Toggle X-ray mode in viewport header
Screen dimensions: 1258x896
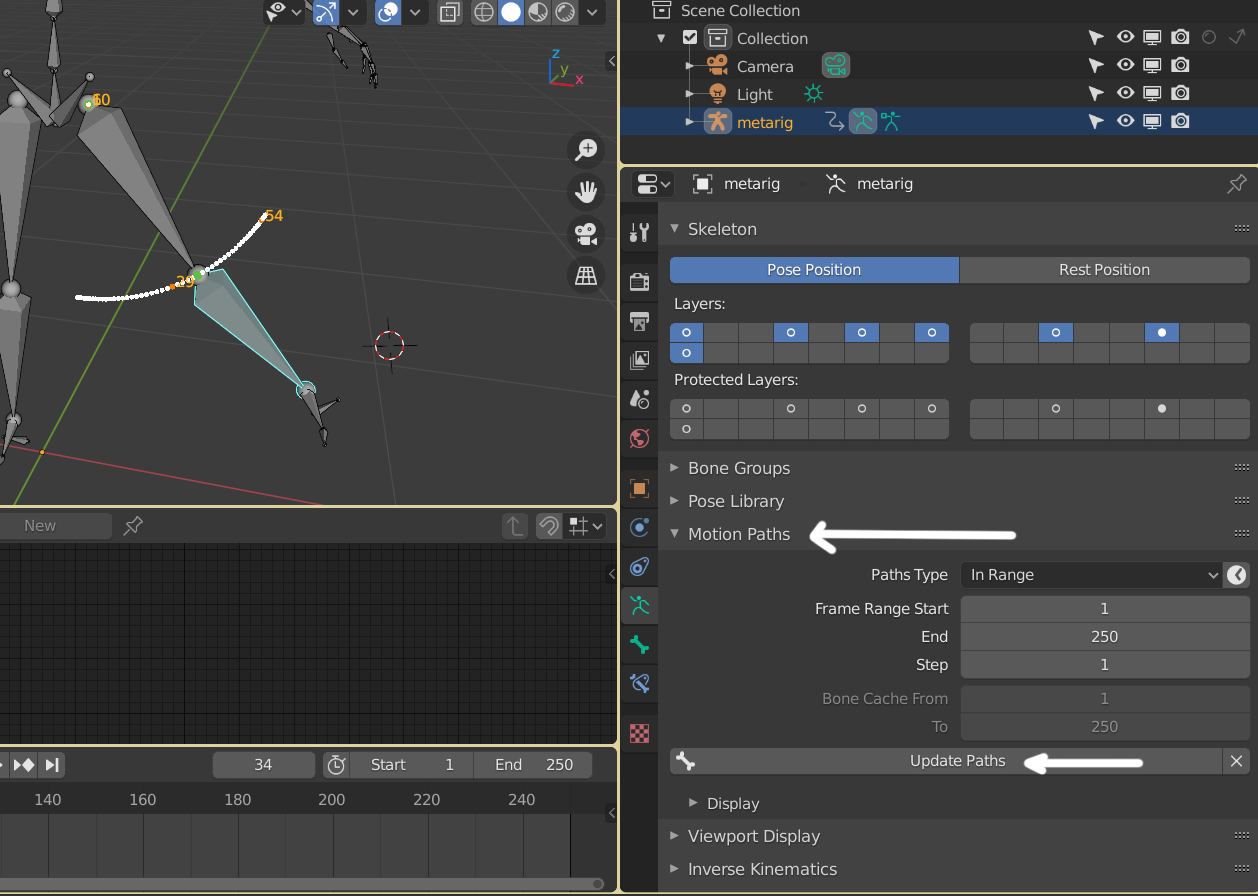[450, 12]
